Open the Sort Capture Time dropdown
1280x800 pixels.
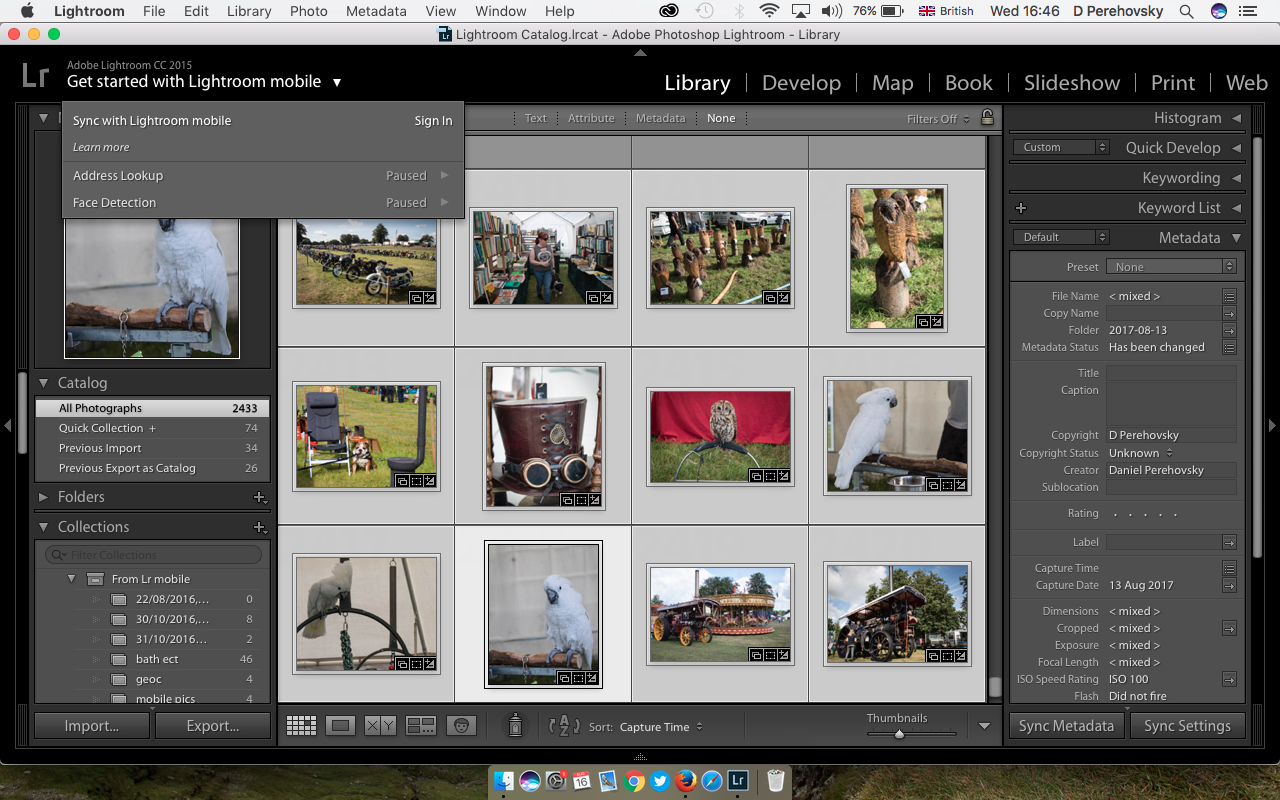click(661, 727)
